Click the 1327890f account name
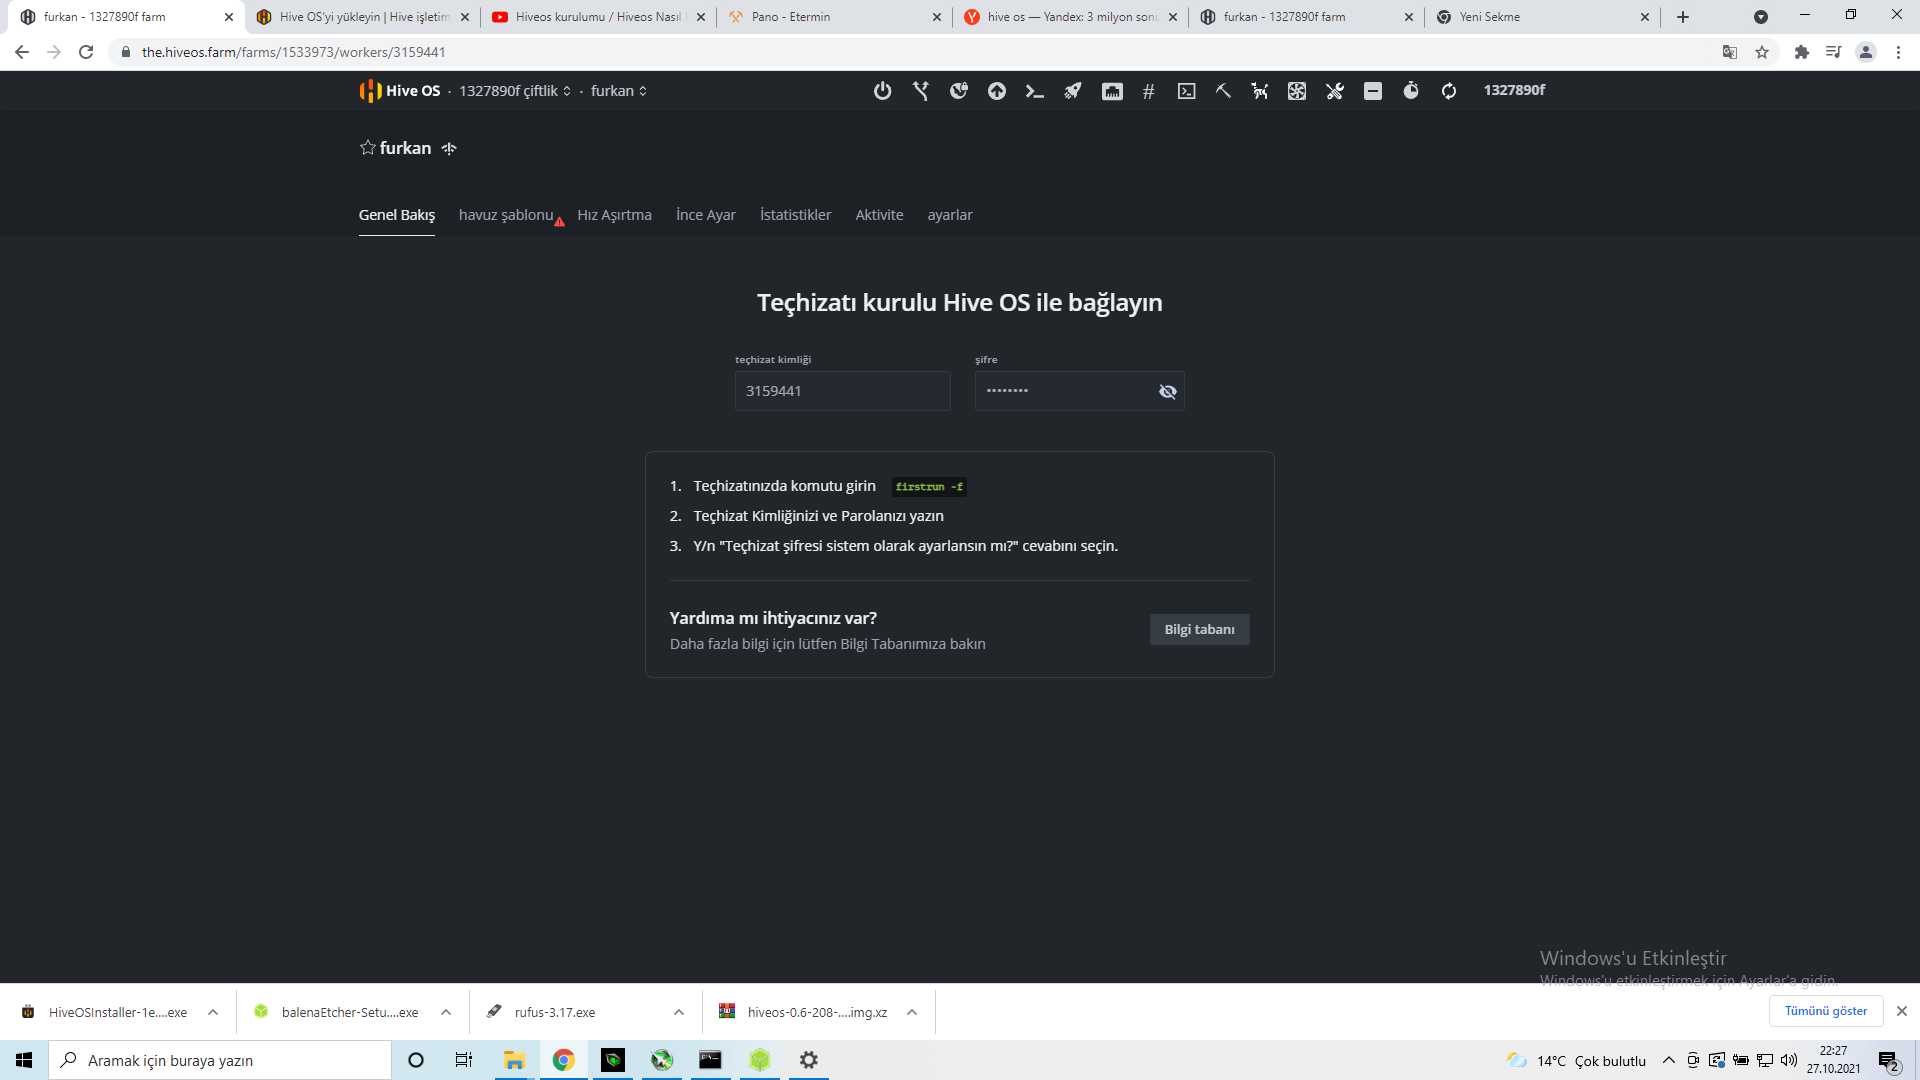 pyautogui.click(x=1514, y=90)
